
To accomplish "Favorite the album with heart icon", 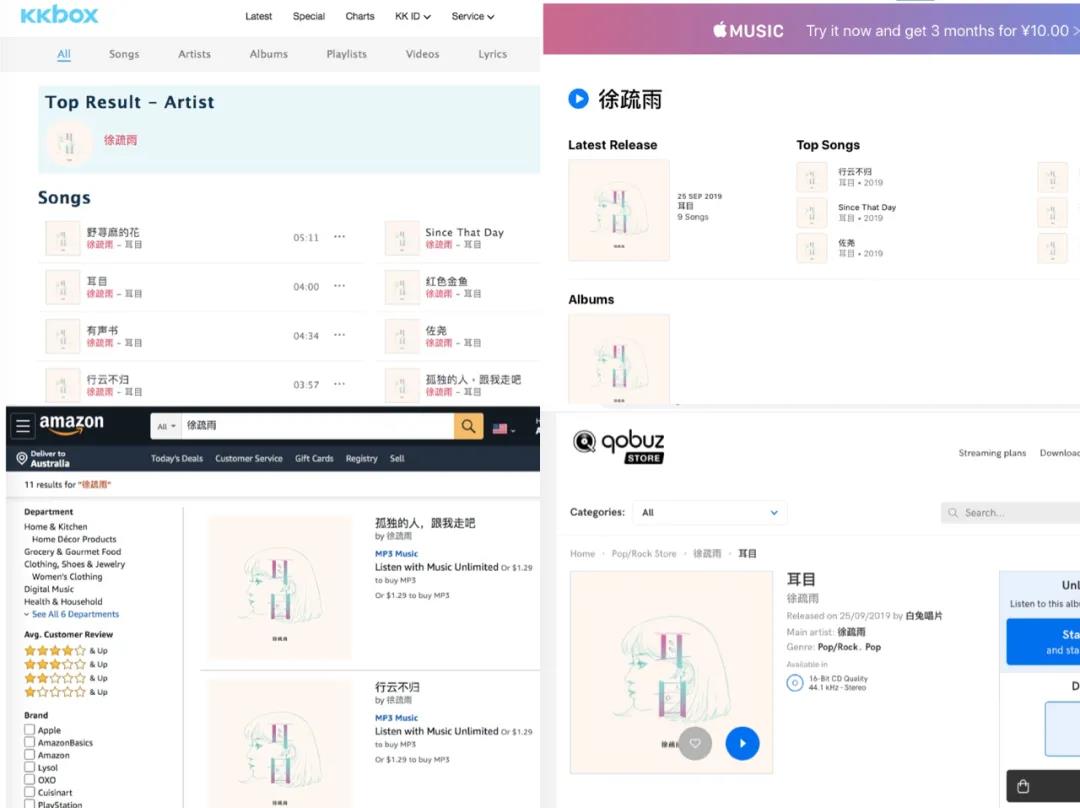I will point(695,743).
